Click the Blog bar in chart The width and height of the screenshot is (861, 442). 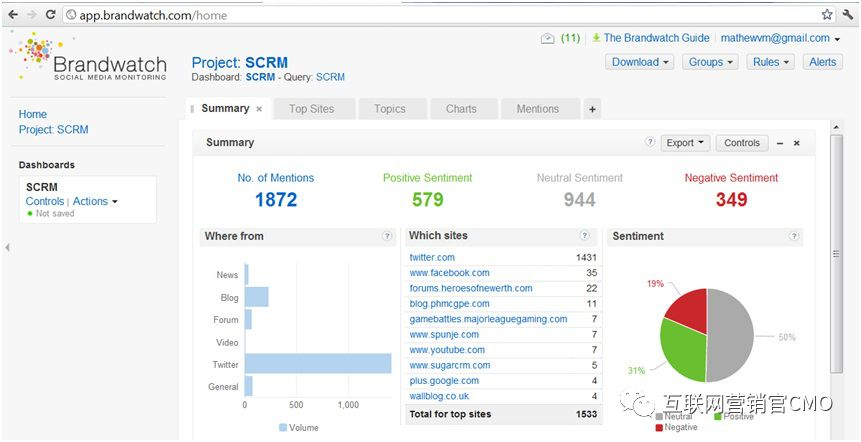[x=256, y=296]
